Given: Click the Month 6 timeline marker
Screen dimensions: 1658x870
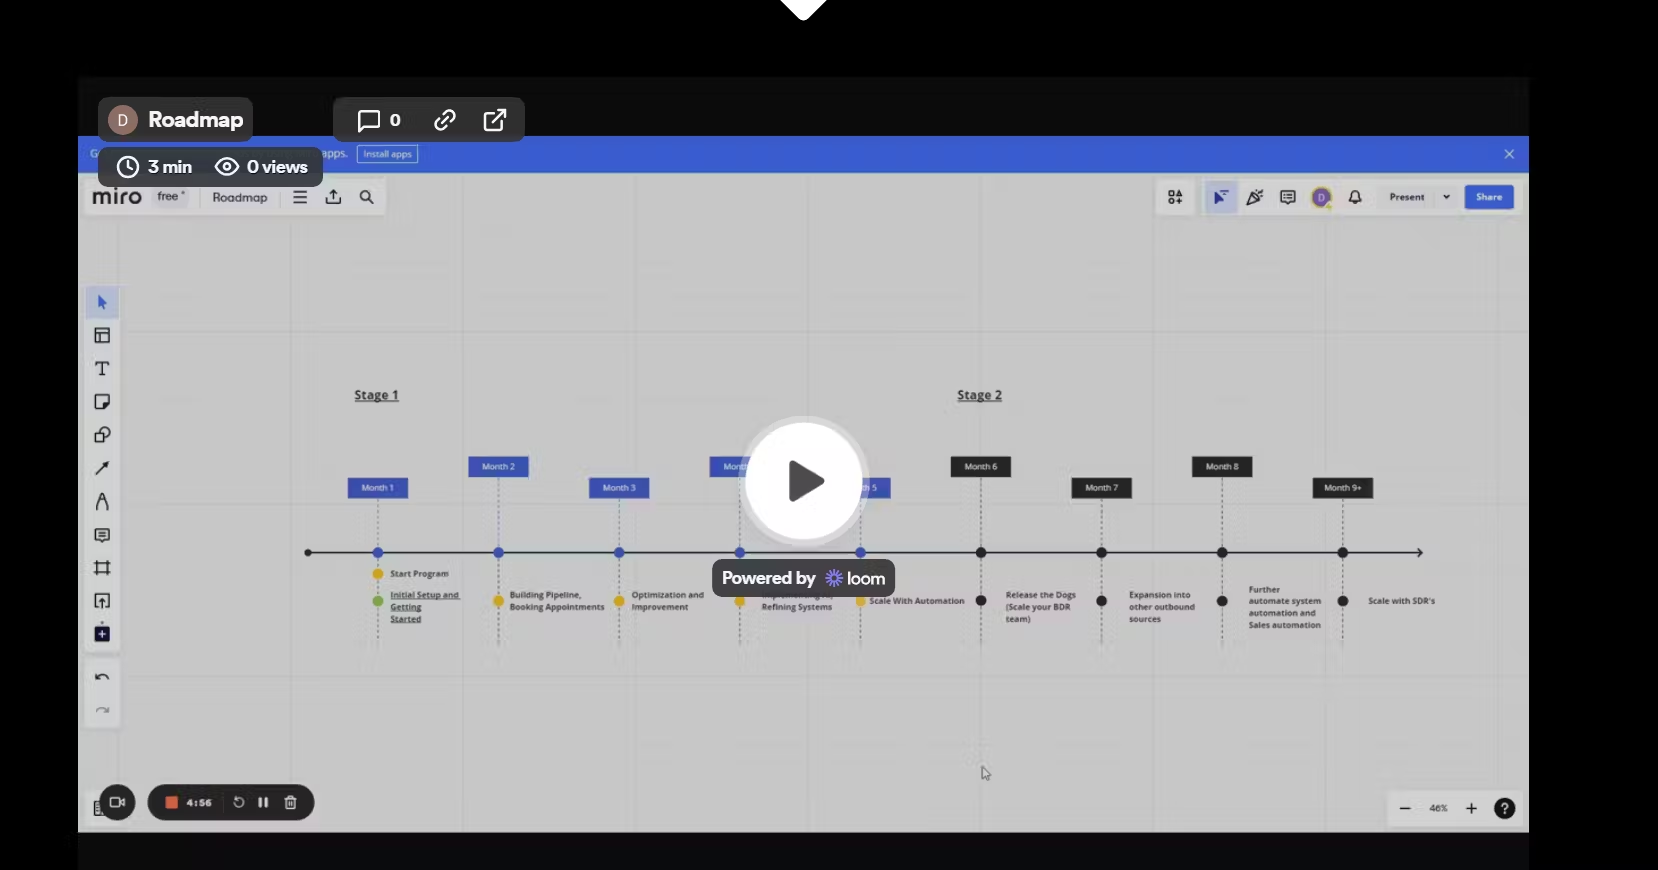Looking at the screenshot, I should (981, 467).
